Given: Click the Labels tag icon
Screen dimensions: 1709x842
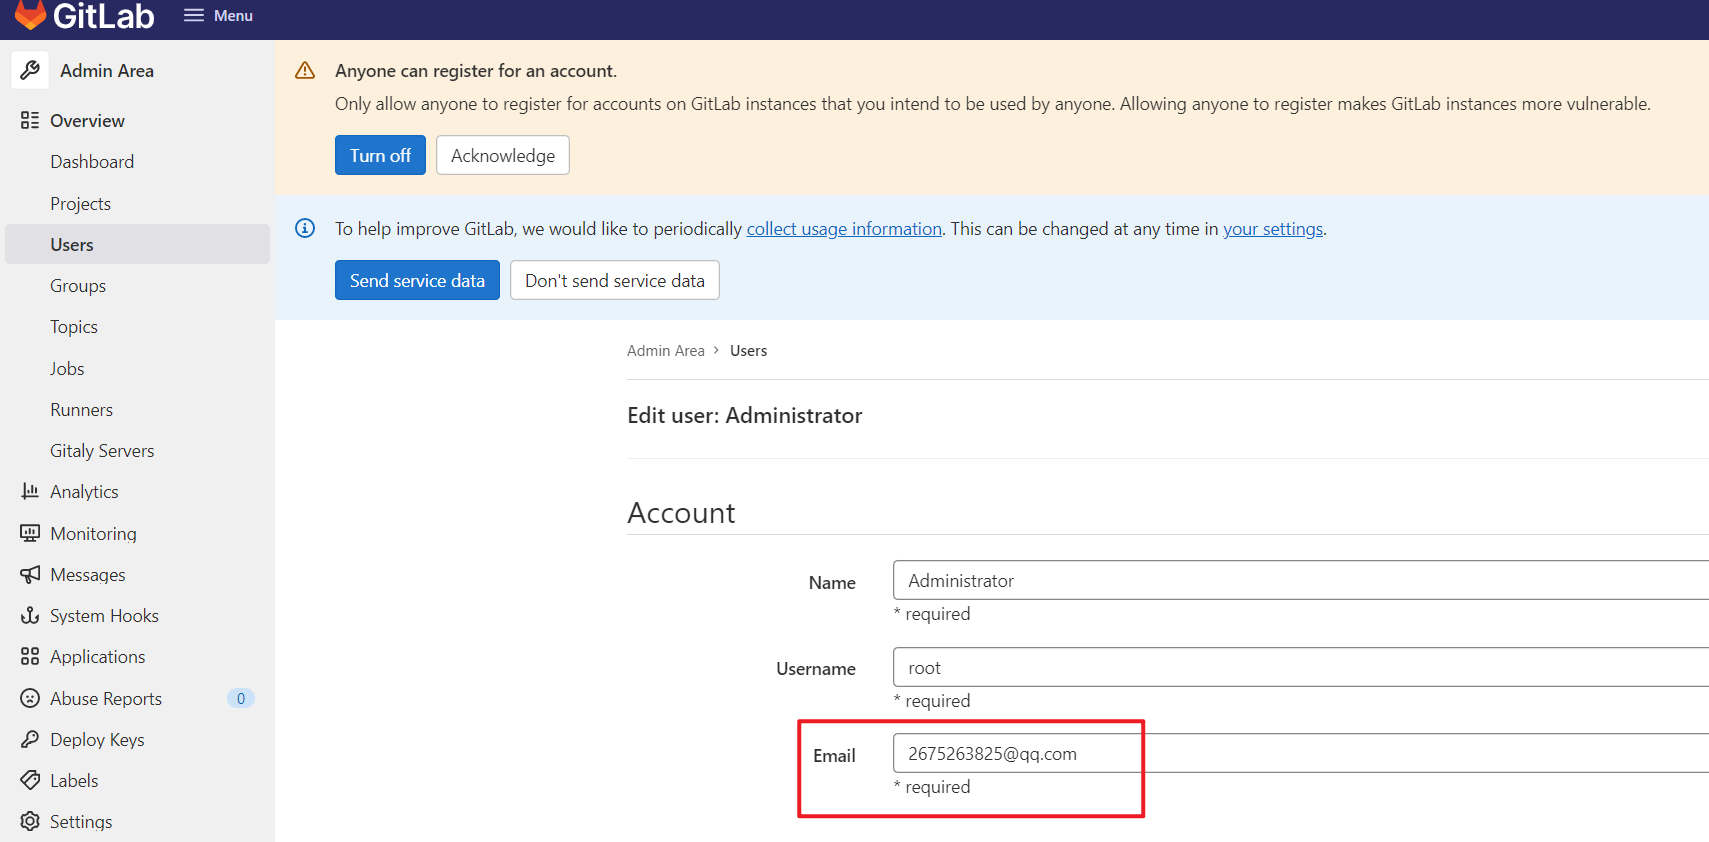Looking at the screenshot, I should point(30,780).
